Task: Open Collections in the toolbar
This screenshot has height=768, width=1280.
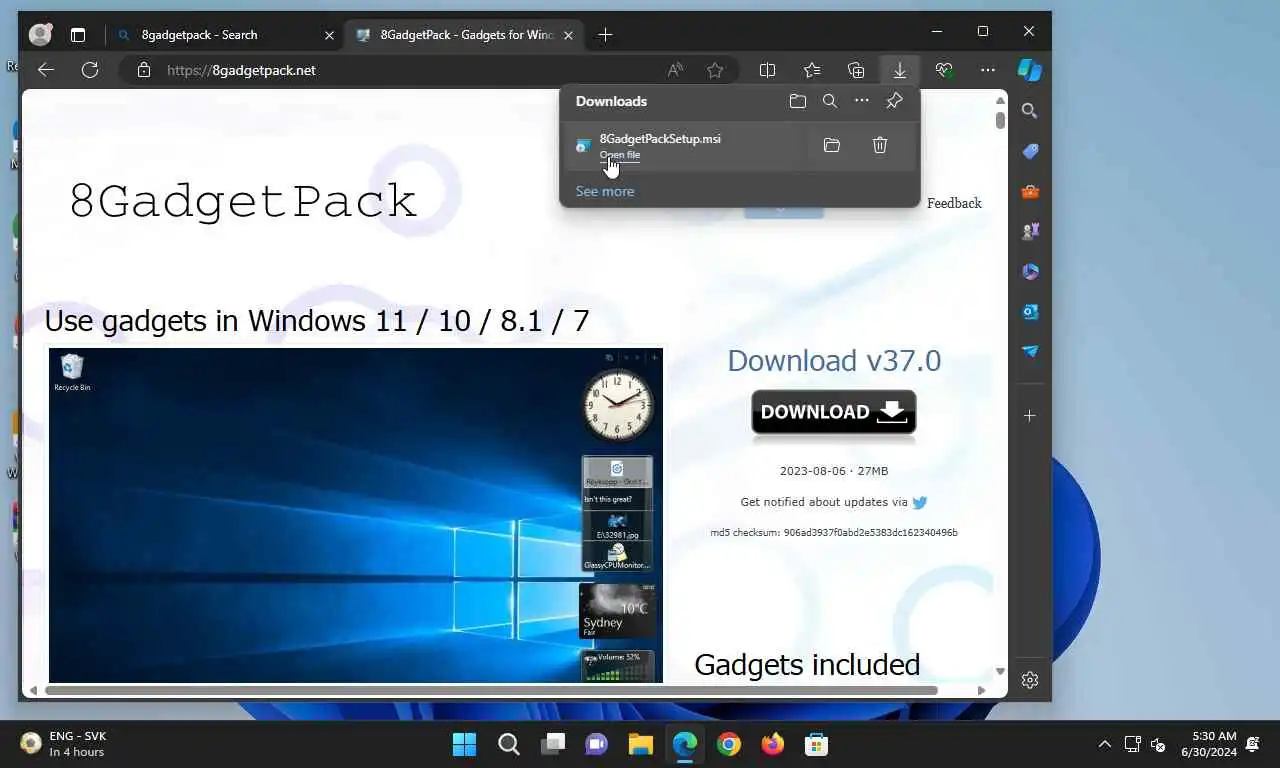Action: coord(856,70)
